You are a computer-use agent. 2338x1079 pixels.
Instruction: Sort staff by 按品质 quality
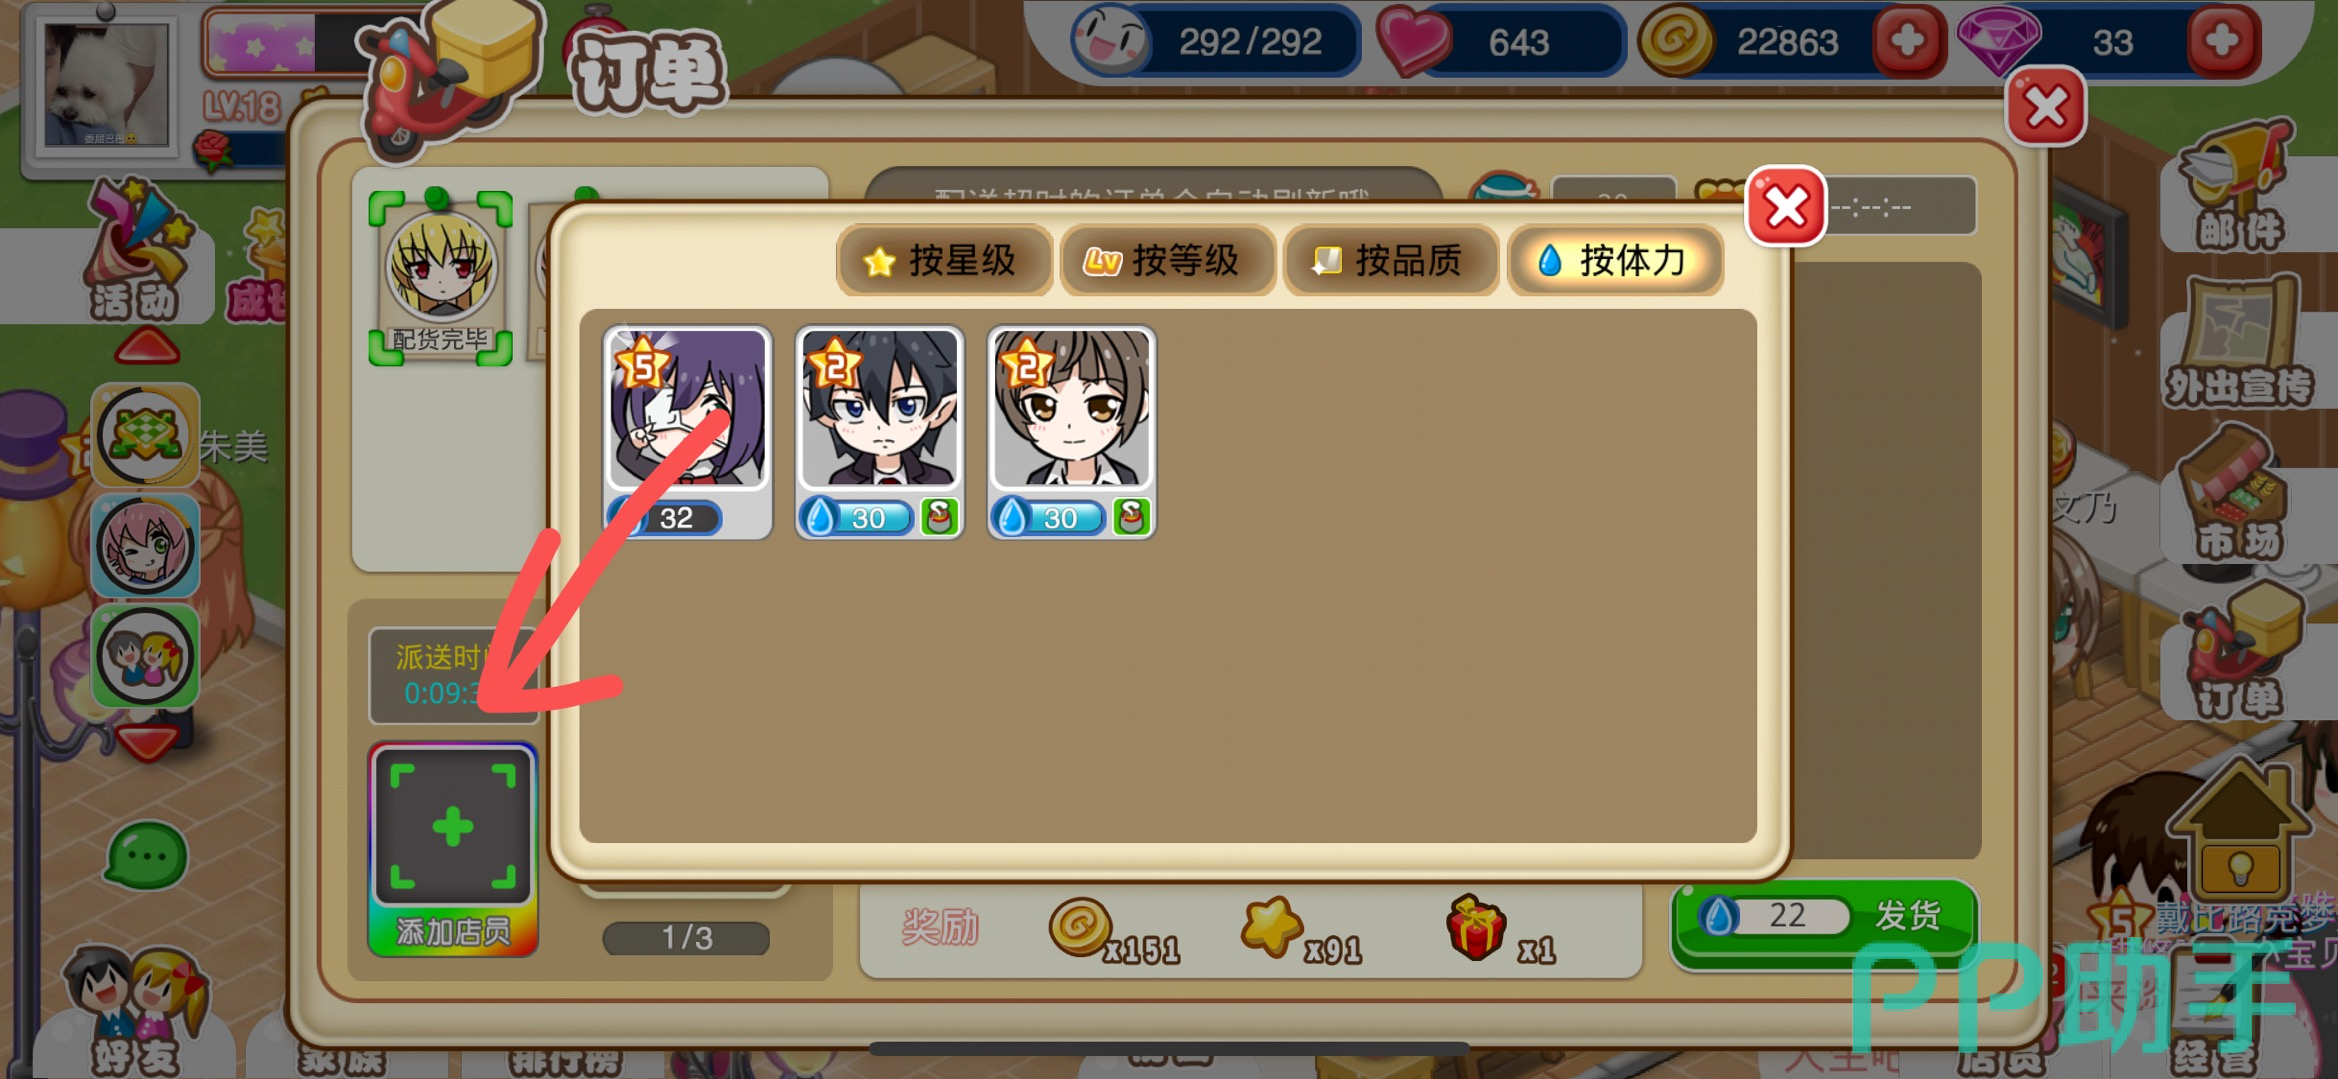point(1390,261)
